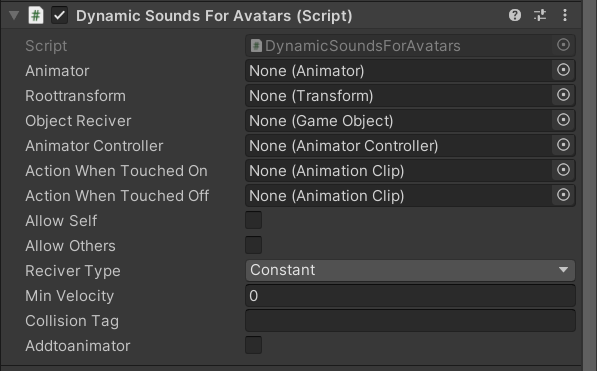Open picker for Action When Touched Off
The width and height of the screenshot is (597, 371).
[x=563, y=195]
